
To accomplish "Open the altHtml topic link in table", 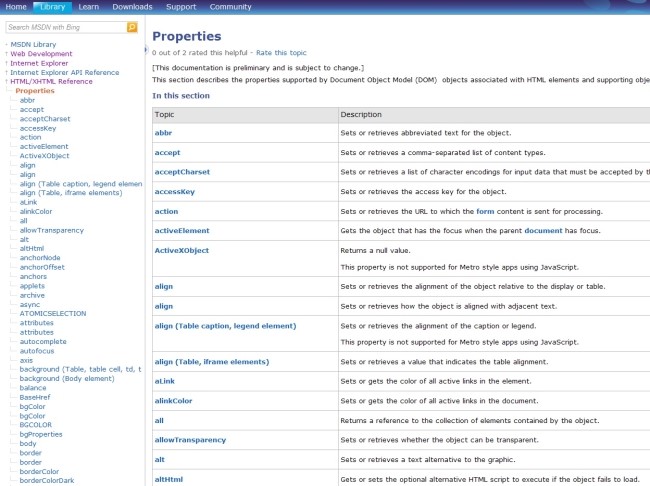I will [169, 479].
